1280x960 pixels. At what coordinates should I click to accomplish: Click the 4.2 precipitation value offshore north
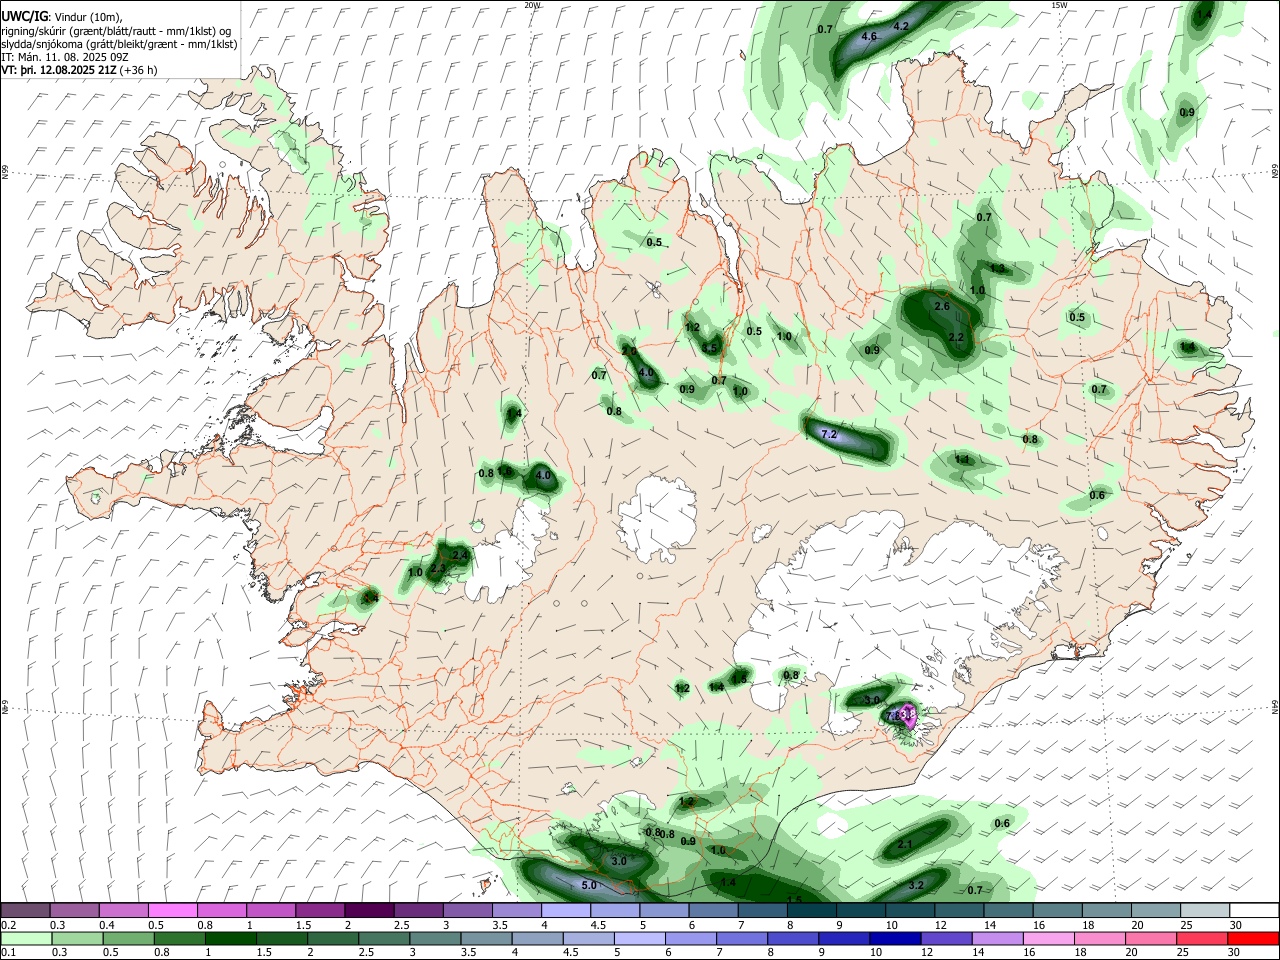click(900, 26)
